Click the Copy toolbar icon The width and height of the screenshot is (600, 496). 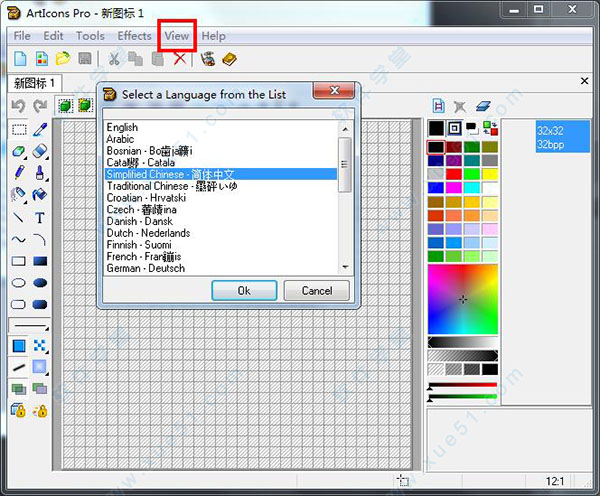(135, 59)
